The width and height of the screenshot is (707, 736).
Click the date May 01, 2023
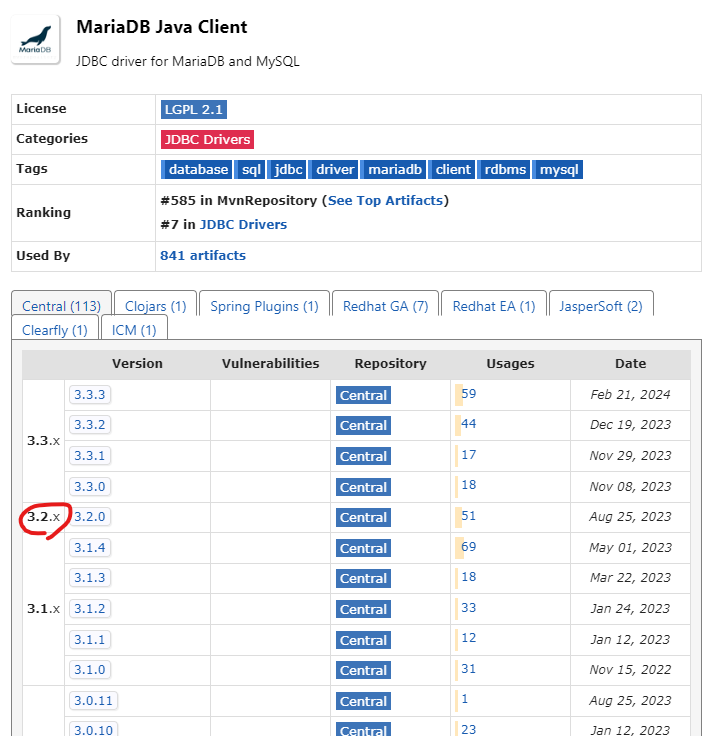630,547
